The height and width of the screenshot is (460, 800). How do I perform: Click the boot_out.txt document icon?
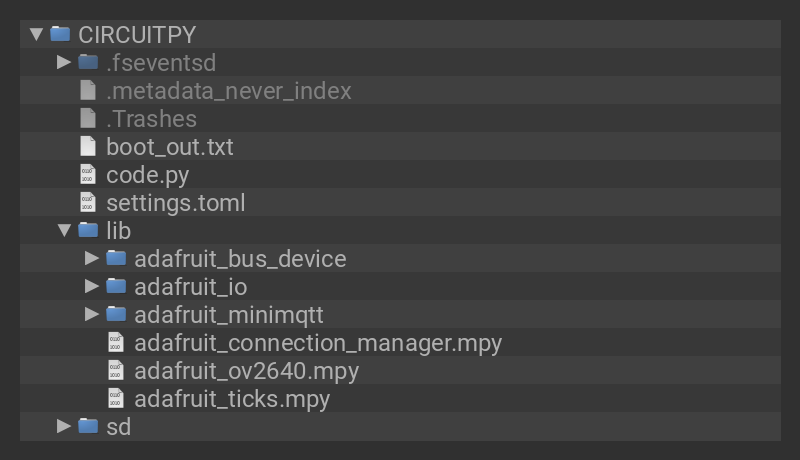pos(88,146)
